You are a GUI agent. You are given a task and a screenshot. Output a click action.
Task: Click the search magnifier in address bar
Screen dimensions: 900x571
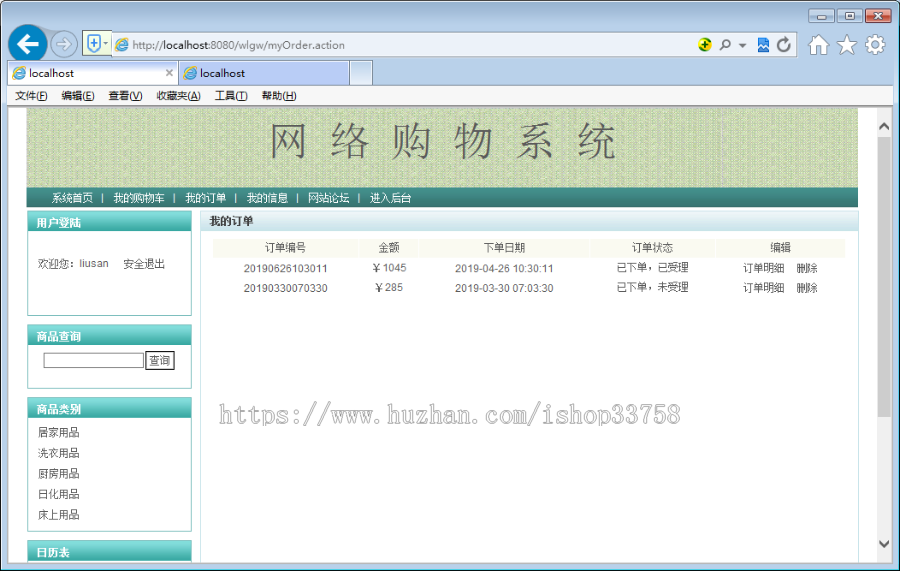pyautogui.click(x=725, y=44)
